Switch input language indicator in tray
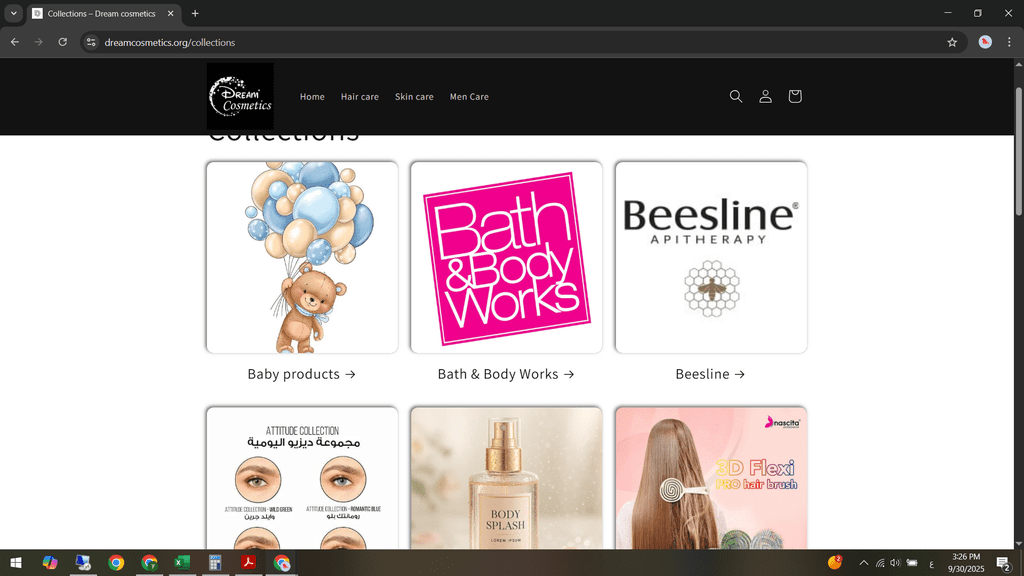Image resolution: width=1024 pixels, height=576 pixels. [931, 564]
